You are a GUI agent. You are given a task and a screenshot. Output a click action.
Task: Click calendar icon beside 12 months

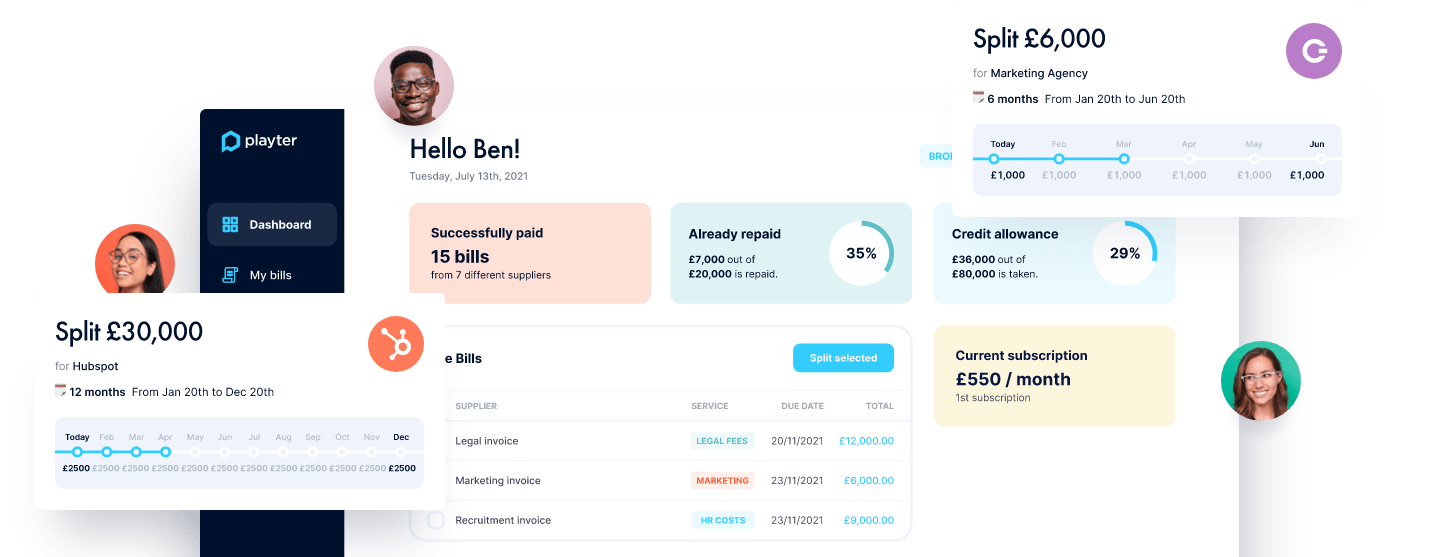[x=60, y=391]
